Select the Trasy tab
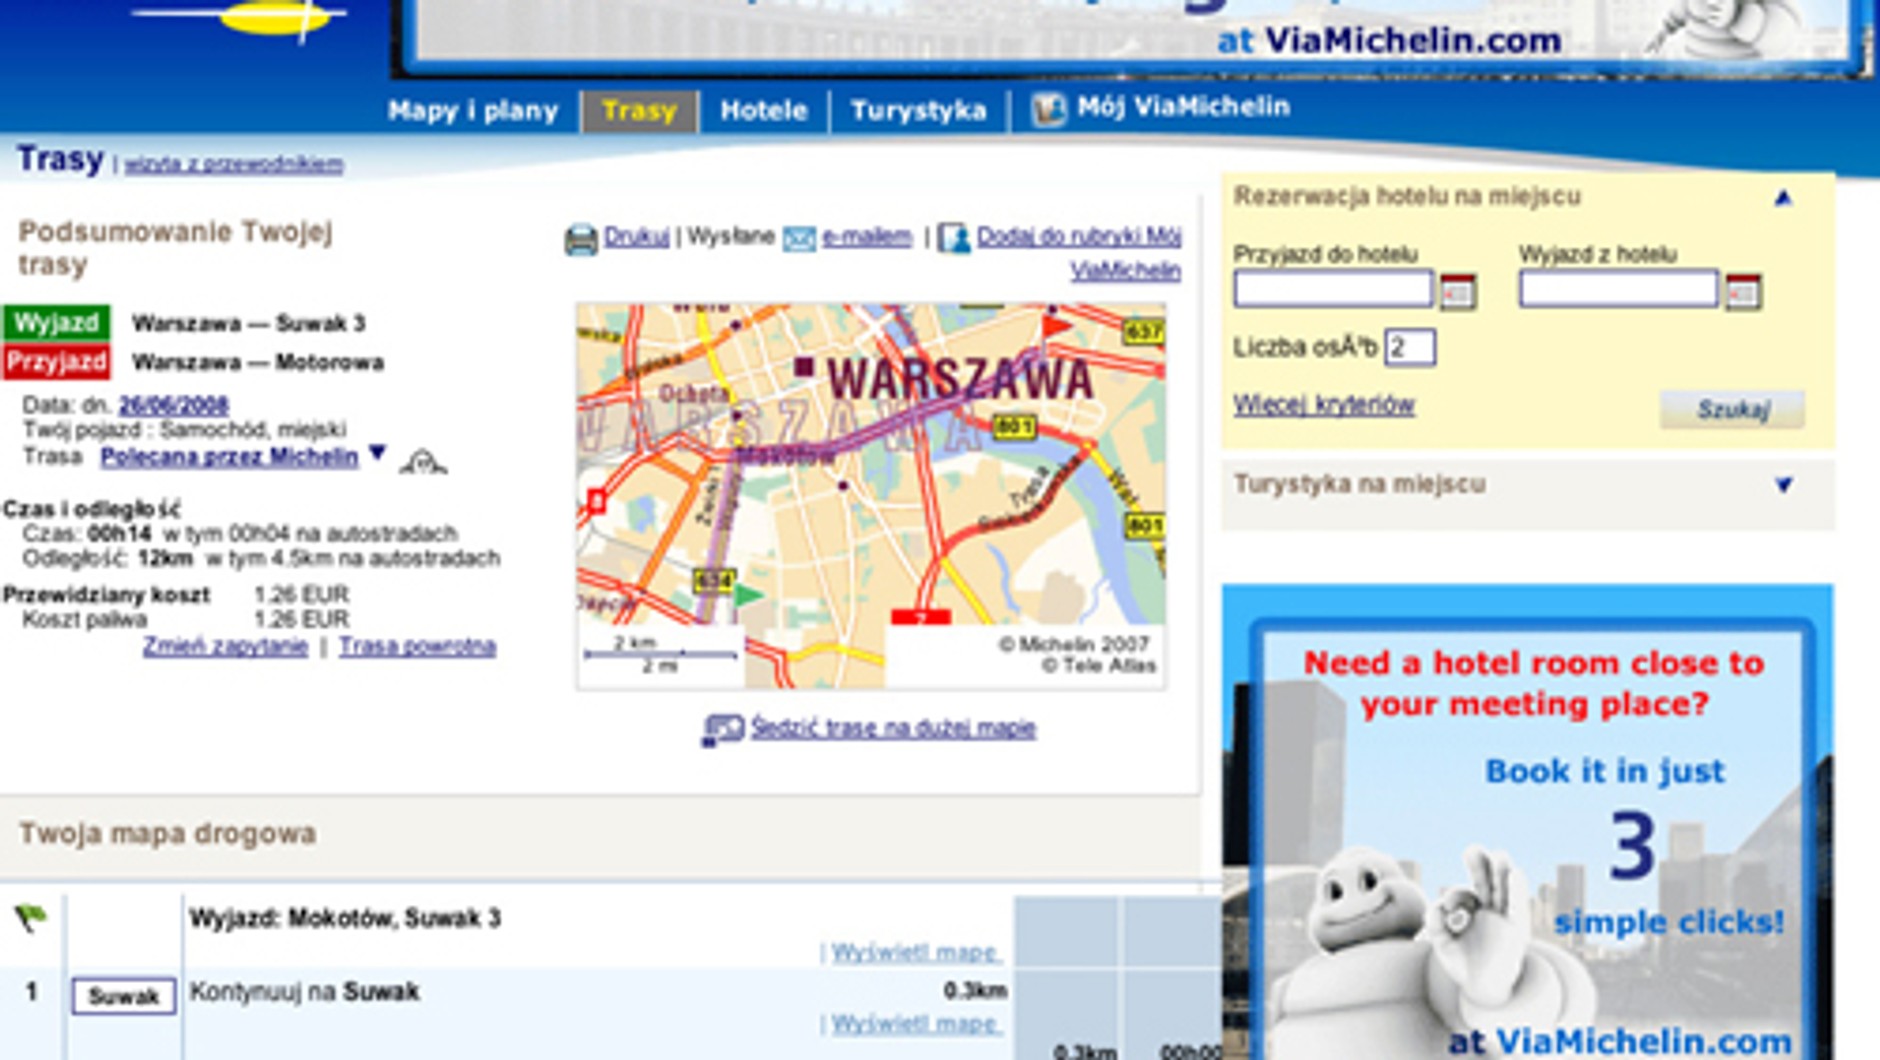This screenshot has width=1880, height=1060. point(639,110)
